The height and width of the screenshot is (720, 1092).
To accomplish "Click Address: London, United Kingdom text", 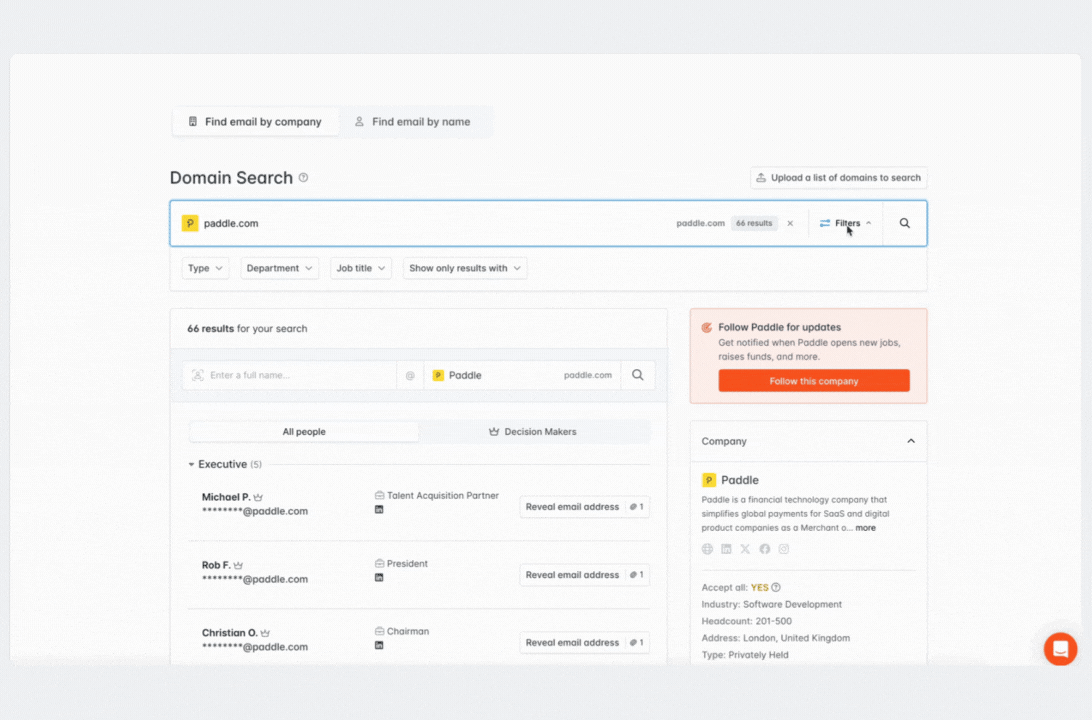I will (776, 638).
